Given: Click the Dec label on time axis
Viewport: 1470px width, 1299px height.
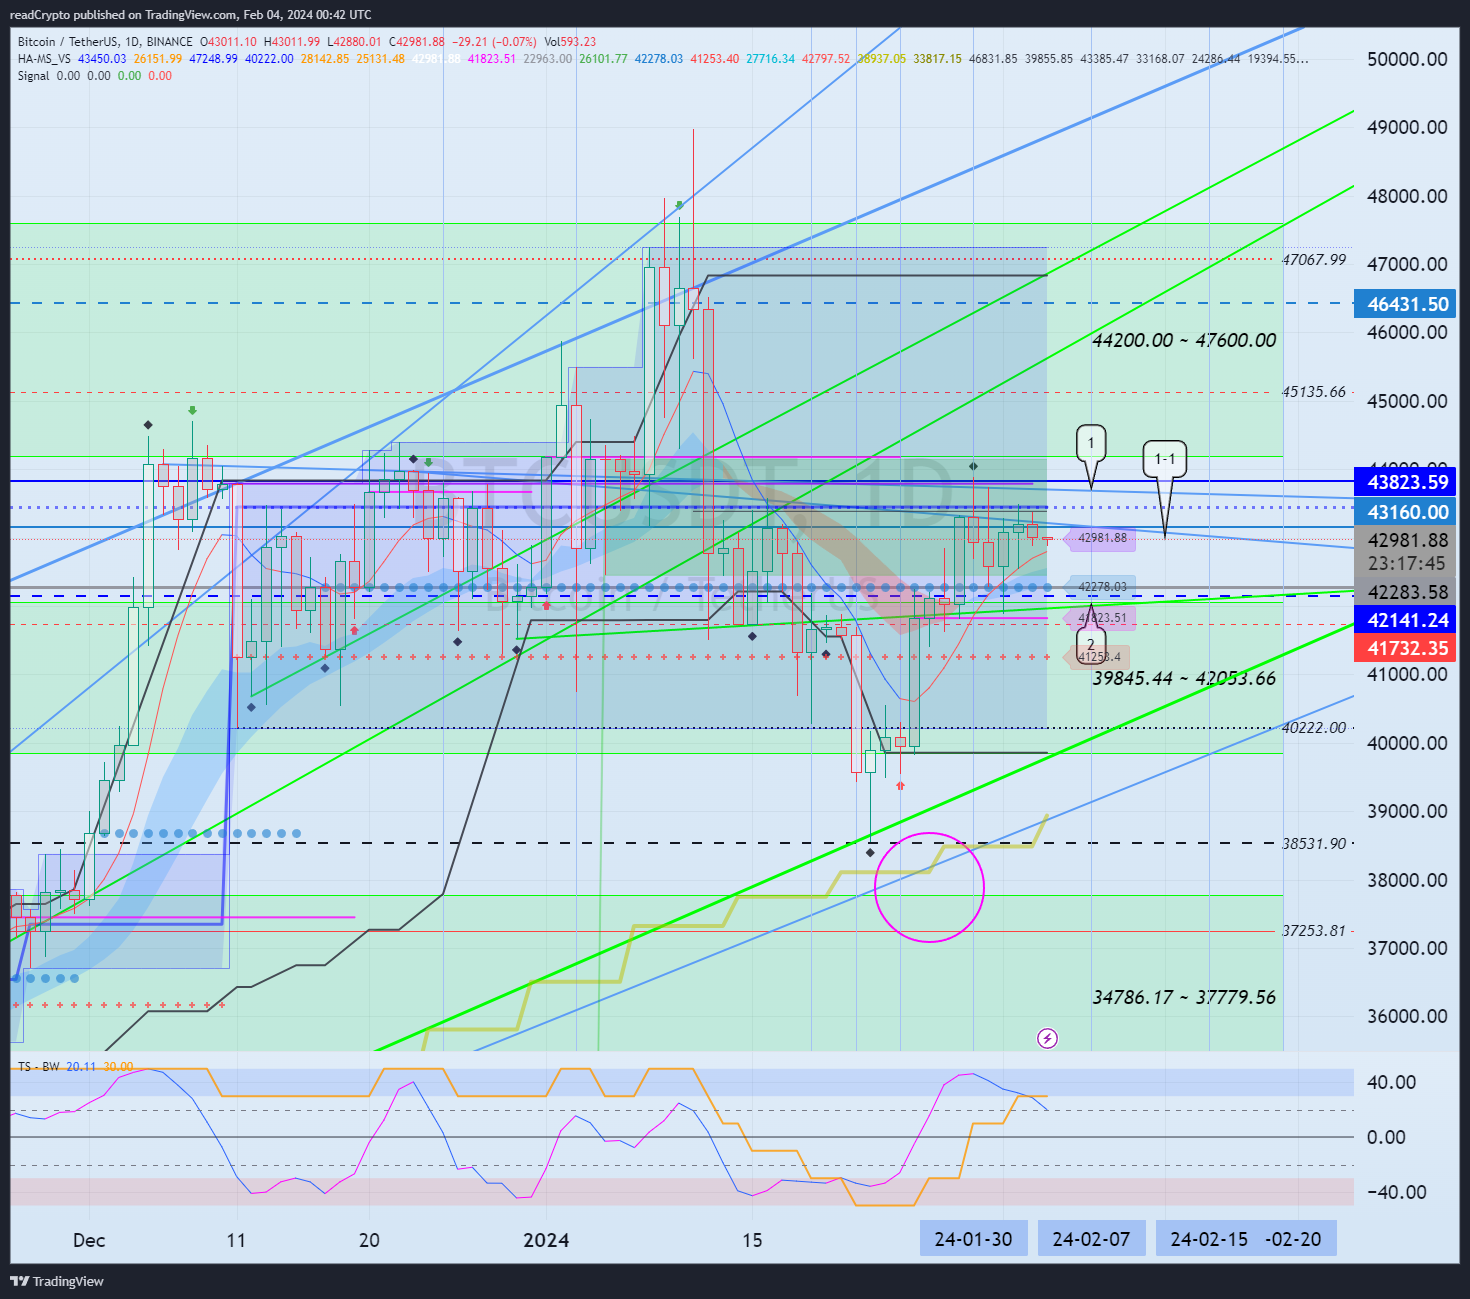Looking at the screenshot, I should coord(89,1240).
